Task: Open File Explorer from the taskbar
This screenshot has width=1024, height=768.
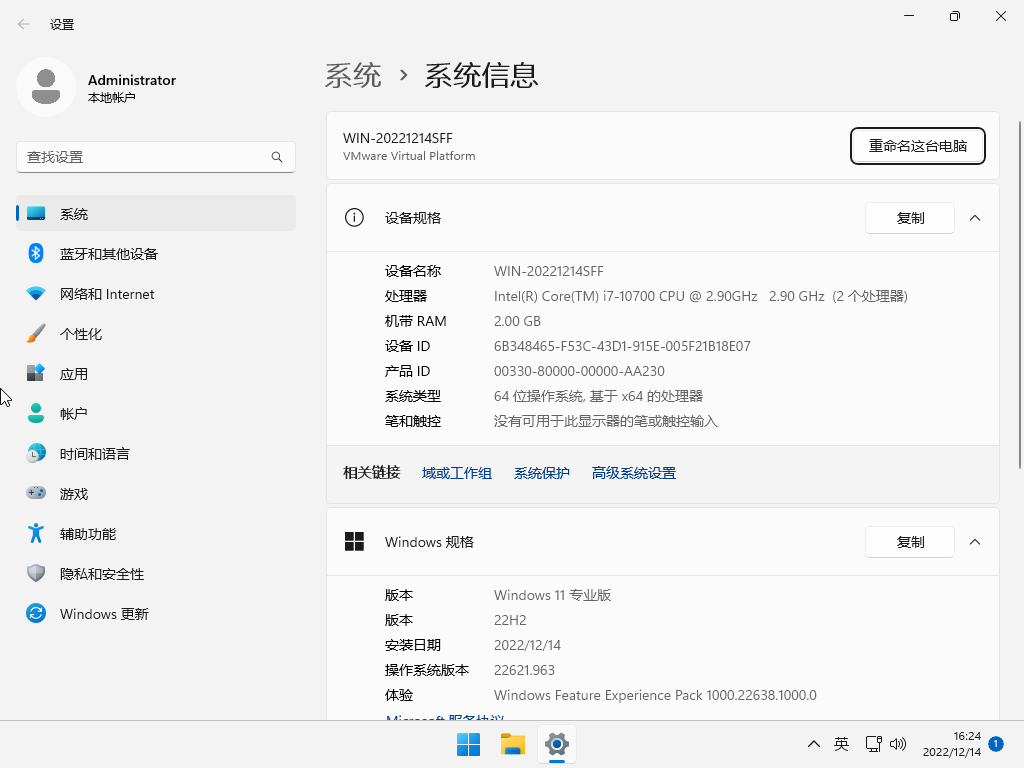Action: [x=512, y=744]
